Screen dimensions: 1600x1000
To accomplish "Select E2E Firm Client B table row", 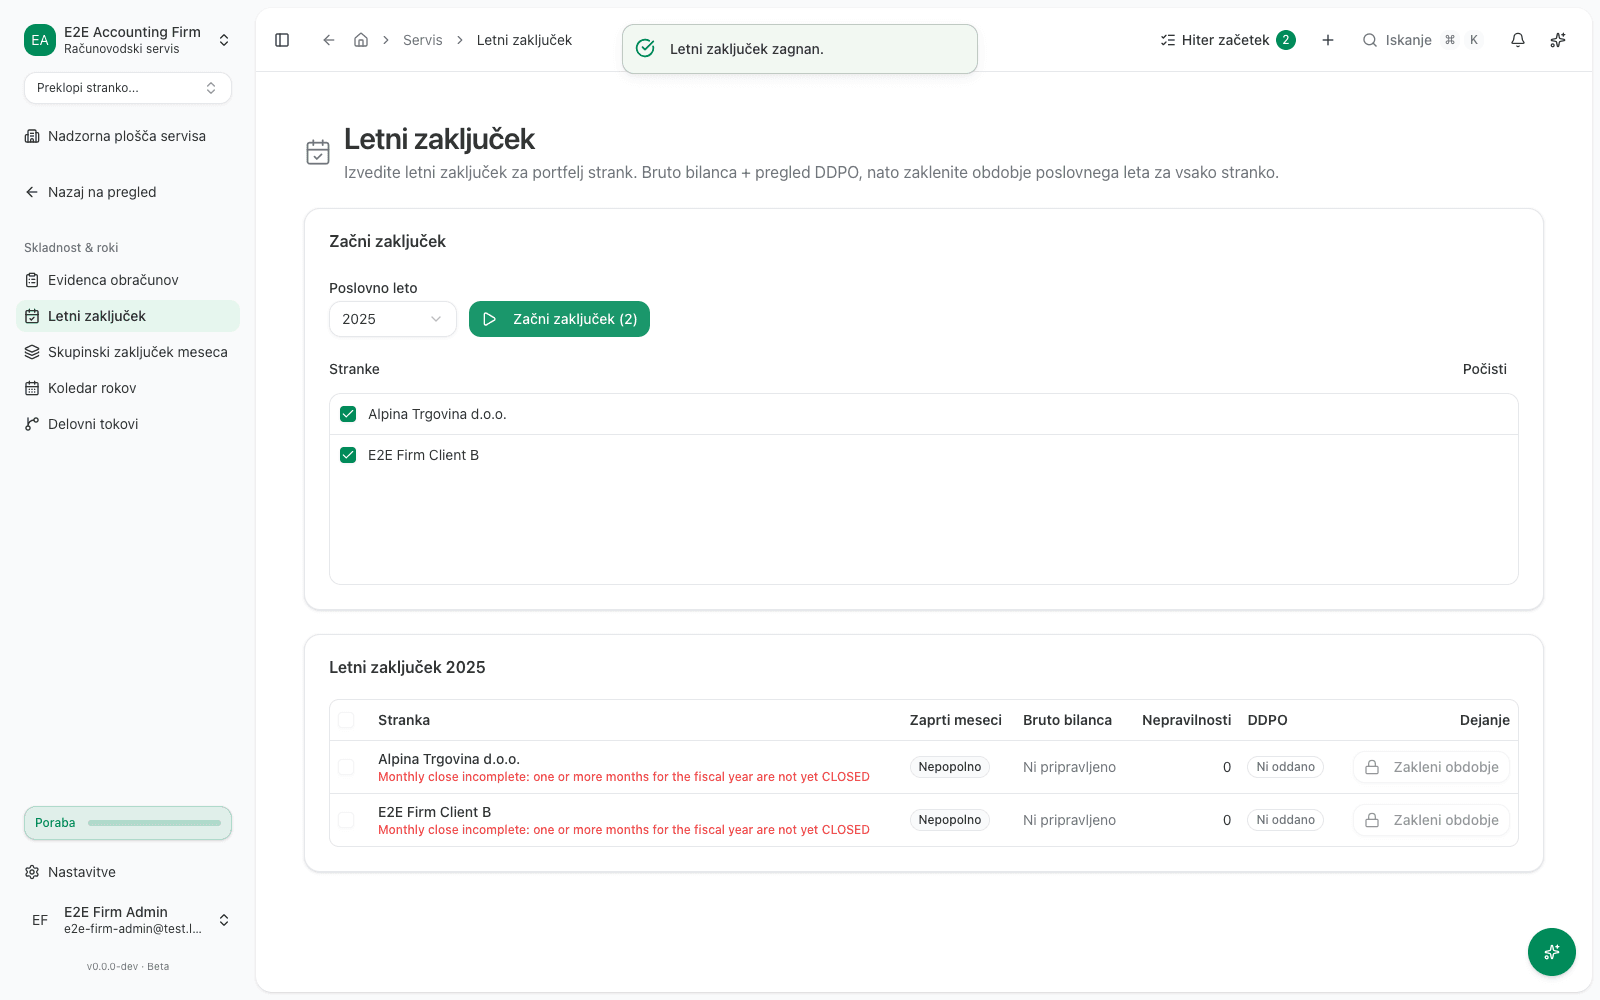I will (x=346, y=820).
